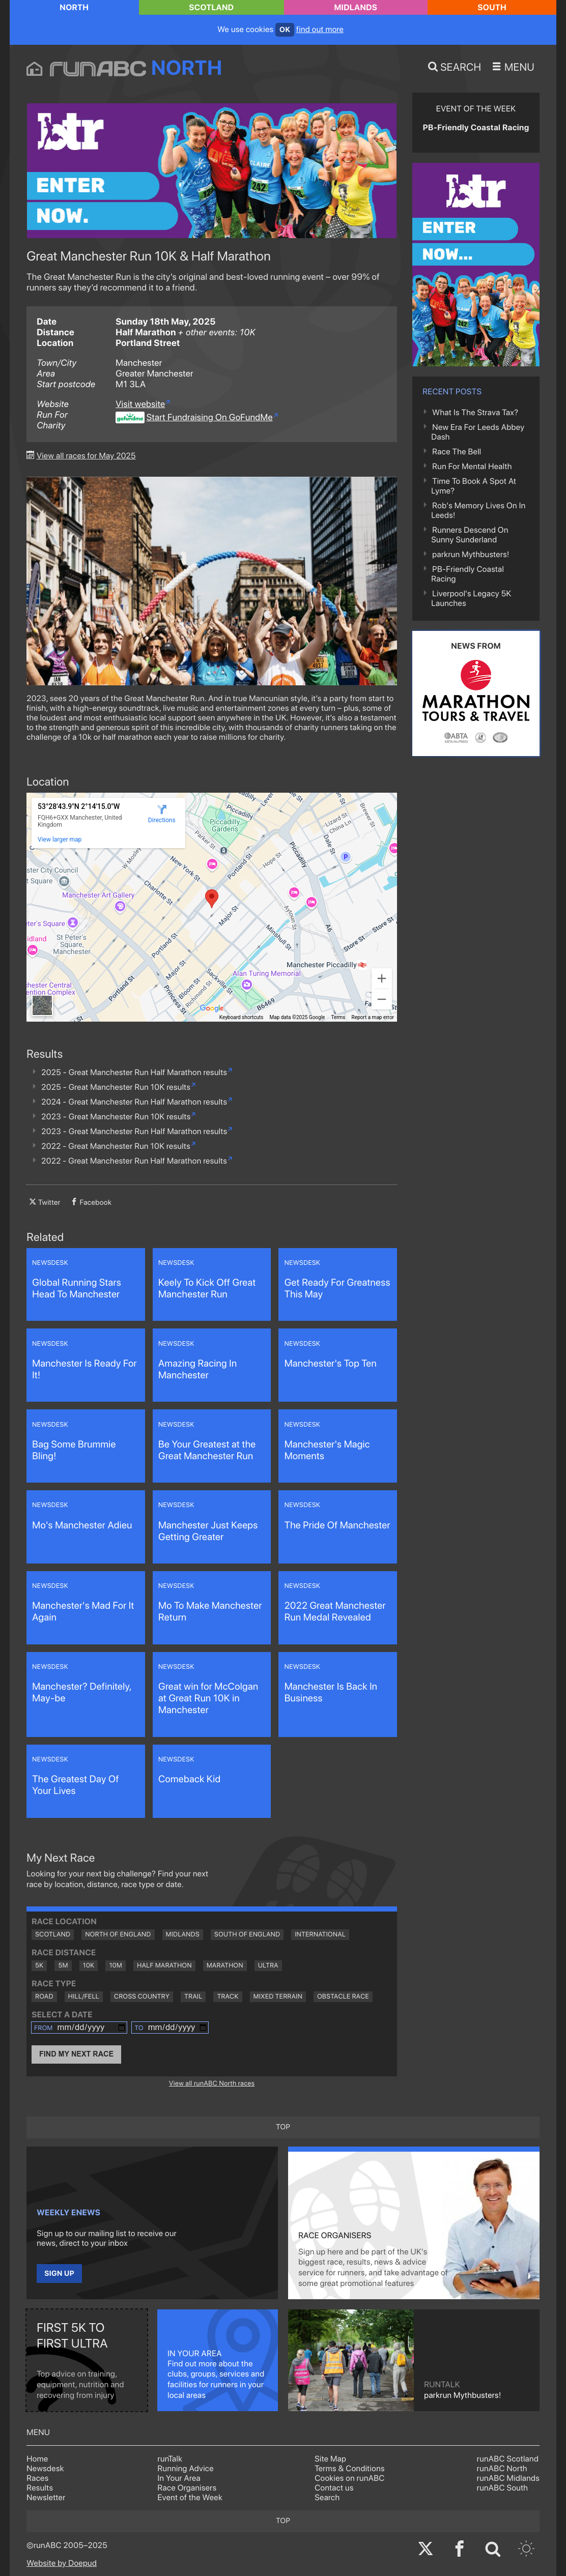The height and width of the screenshot is (2576, 566).
Task: Open First 5K To First Ultra panel
Action: click(87, 2360)
